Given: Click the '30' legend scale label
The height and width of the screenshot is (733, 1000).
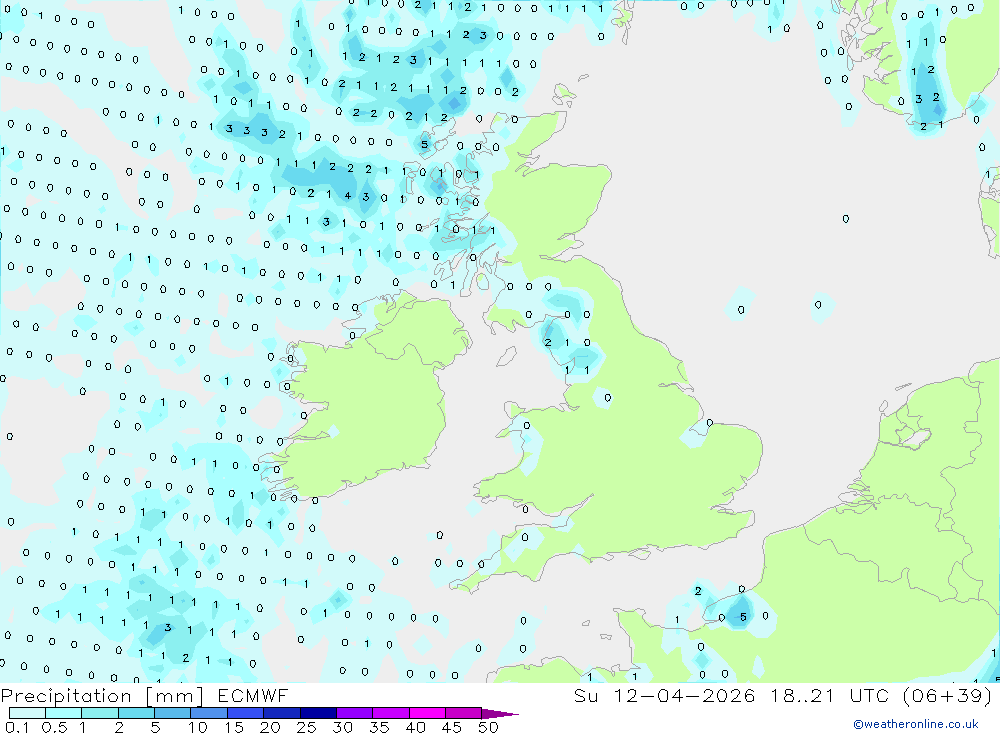Looking at the screenshot, I should [x=343, y=727].
